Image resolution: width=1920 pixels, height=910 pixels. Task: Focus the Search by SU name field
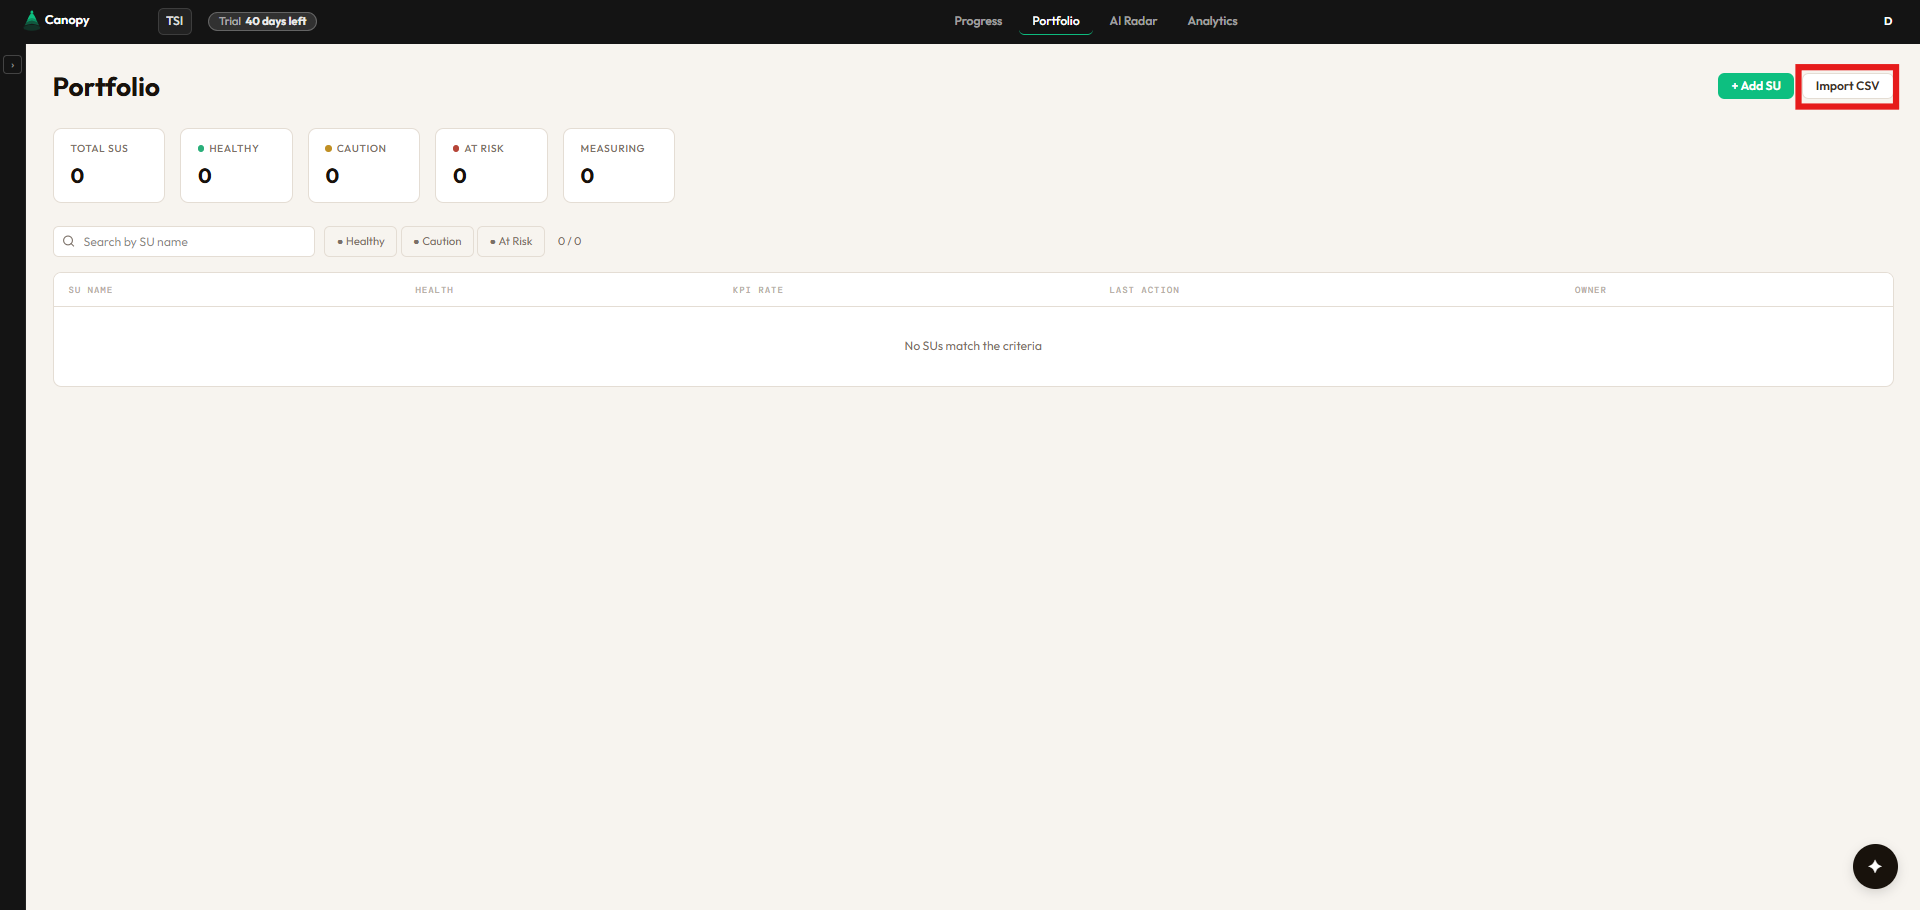coord(184,241)
